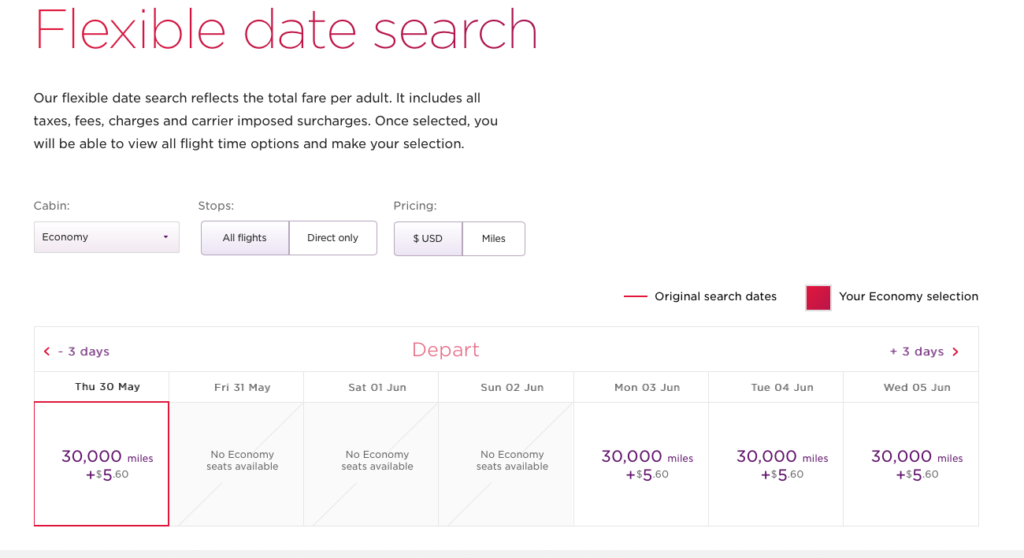Click the Pricing: label
The width and height of the screenshot is (1024, 558).
click(x=415, y=206)
